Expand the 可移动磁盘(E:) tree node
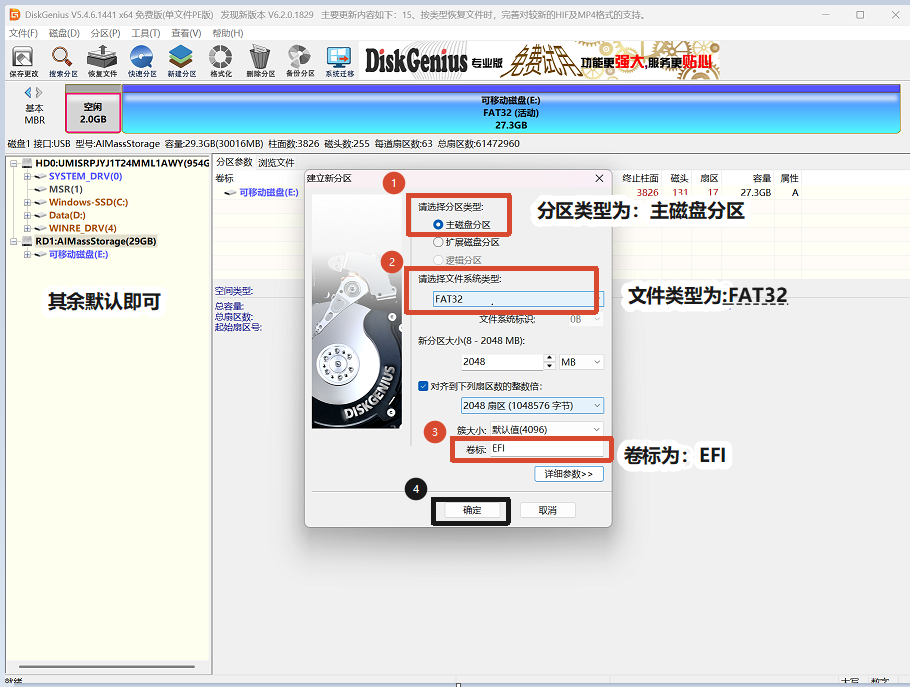Image resolution: width=910 pixels, height=687 pixels. 27,254
